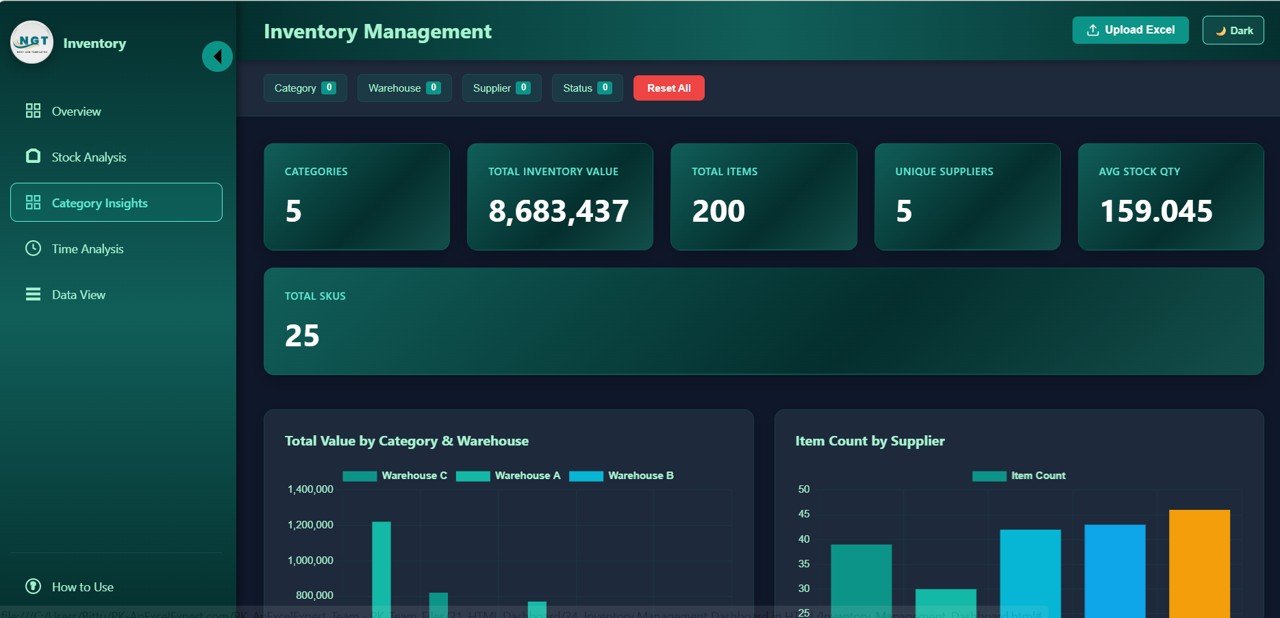Open the Category filter dropdown

coord(305,88)
